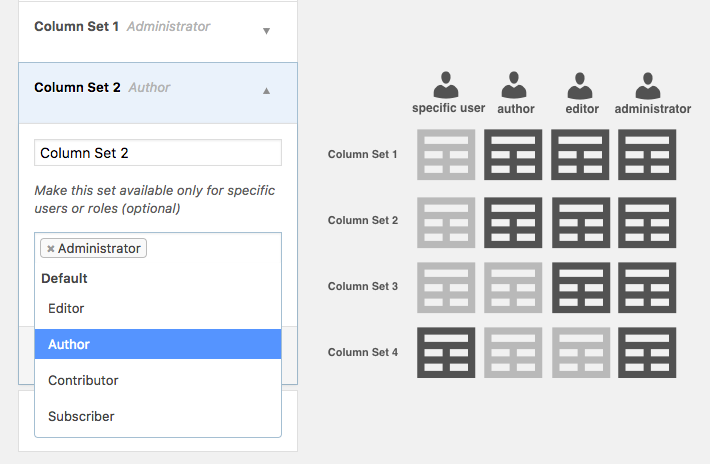Collapse Column Set 2 panel arrow

(266, 91)
